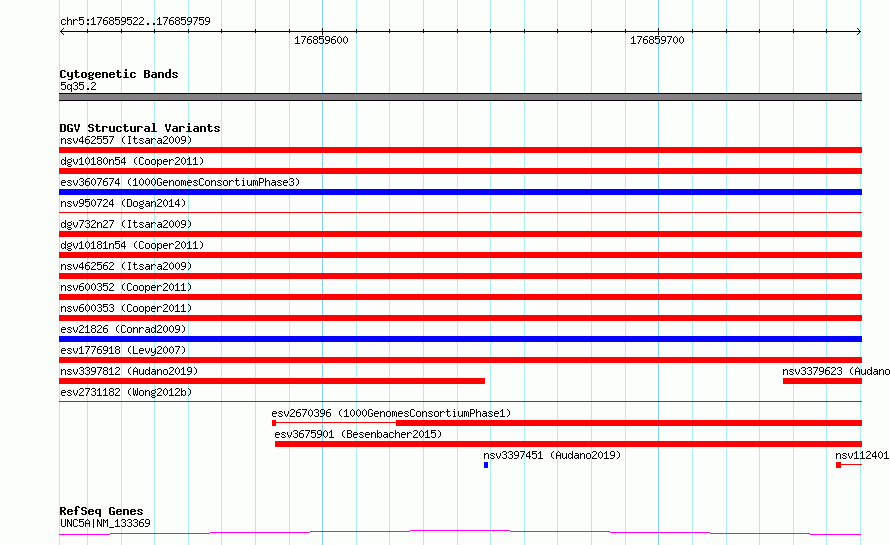Screen dimensions: 890x545
Task: Click the red bar under esv1776918
Action: [460, 360]
